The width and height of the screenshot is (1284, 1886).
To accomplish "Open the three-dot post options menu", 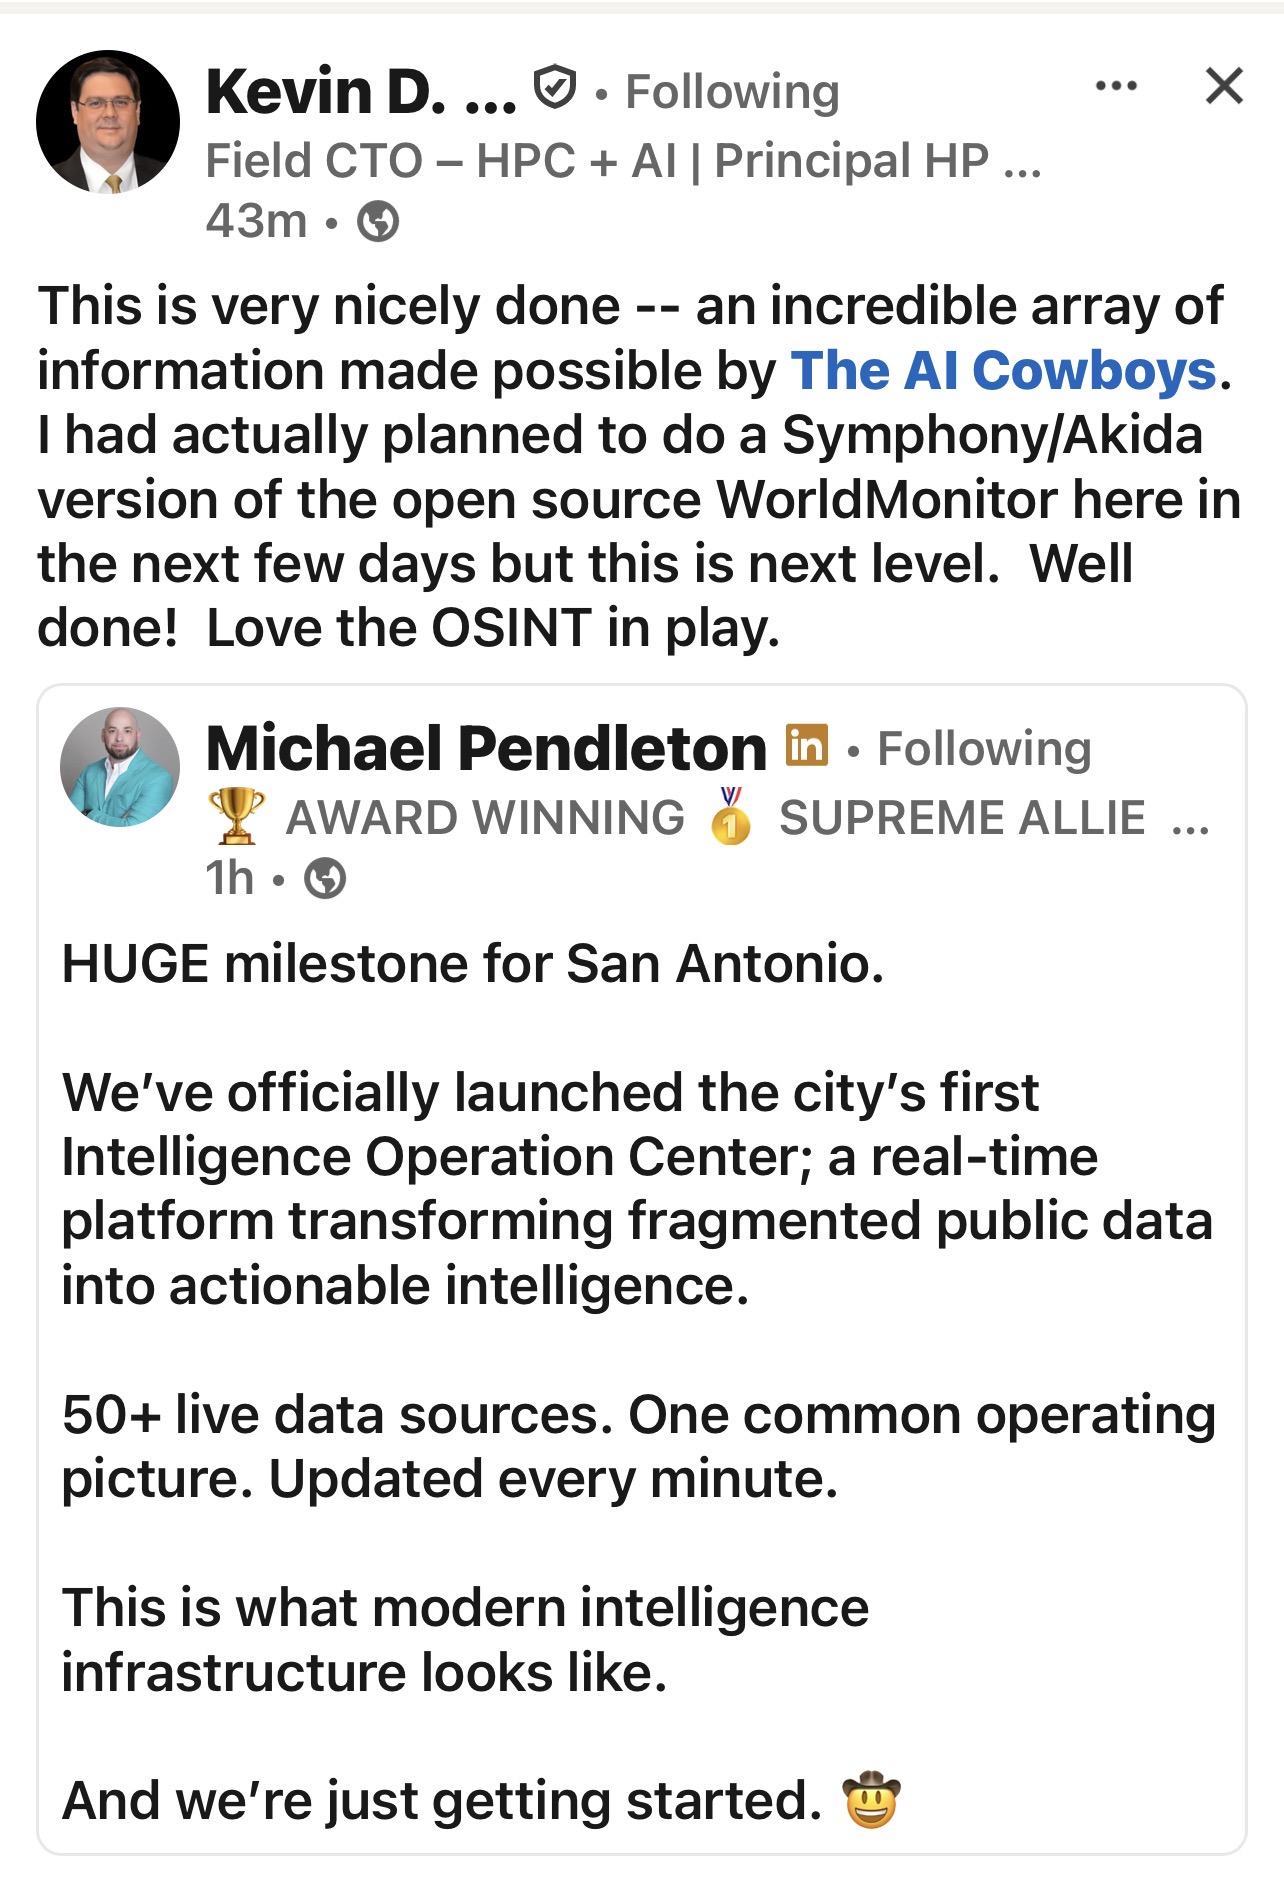I will 1116,86.
